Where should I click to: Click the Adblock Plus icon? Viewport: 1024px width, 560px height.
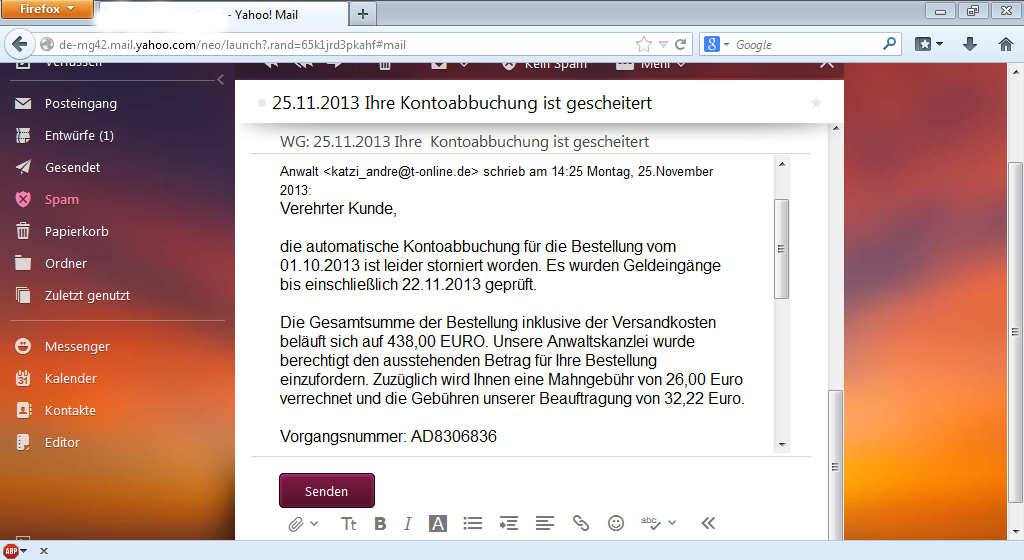(x=11, y=551)
